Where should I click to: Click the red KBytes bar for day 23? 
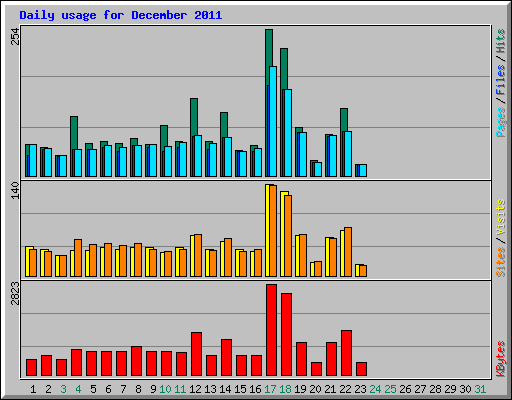[x=361, y=369]
